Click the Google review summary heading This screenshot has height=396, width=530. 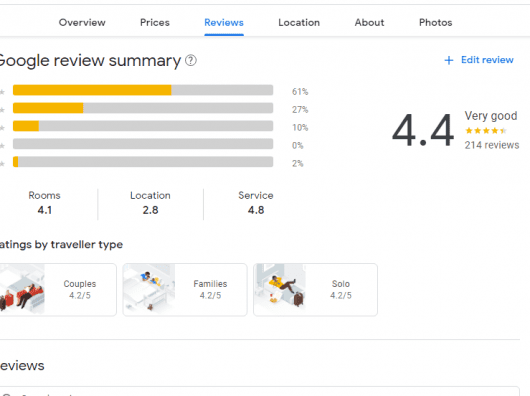tap(90, 61)
